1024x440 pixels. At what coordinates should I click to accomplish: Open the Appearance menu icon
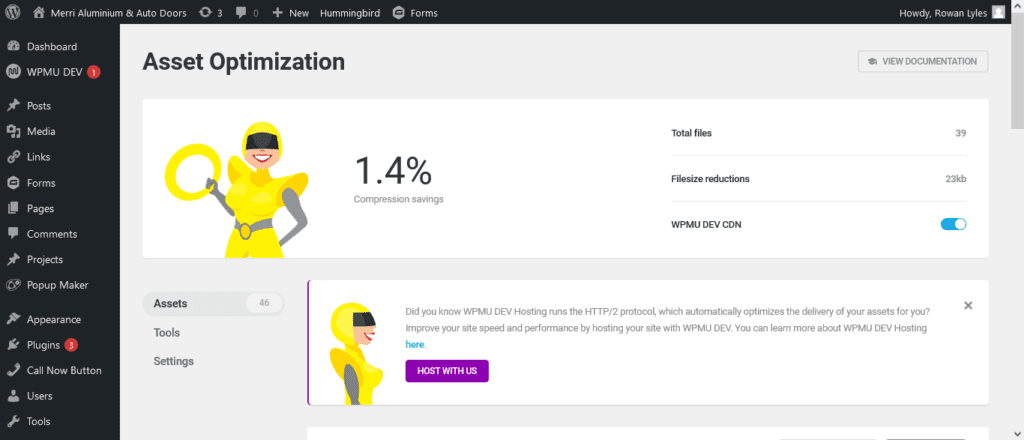[13, 320]
